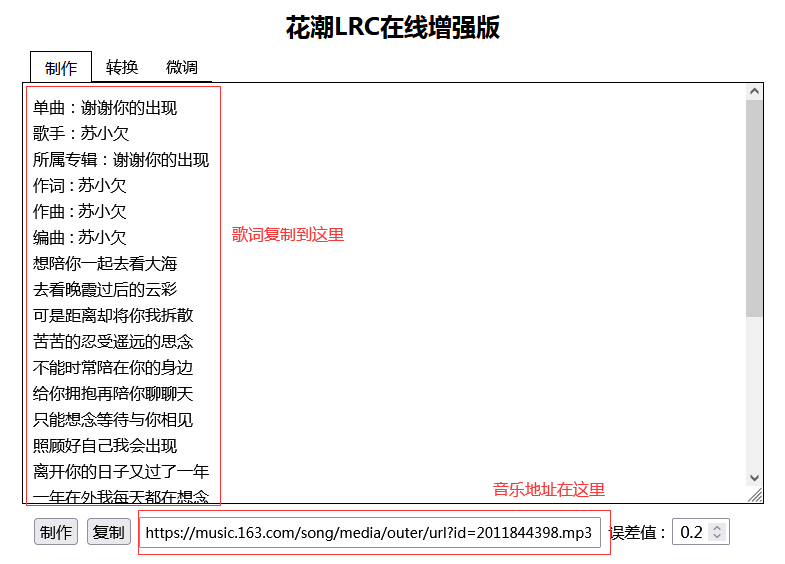The image size is (785, 564).
Task: Click the vertical scrollbar thumb
Action: (754, 208)
